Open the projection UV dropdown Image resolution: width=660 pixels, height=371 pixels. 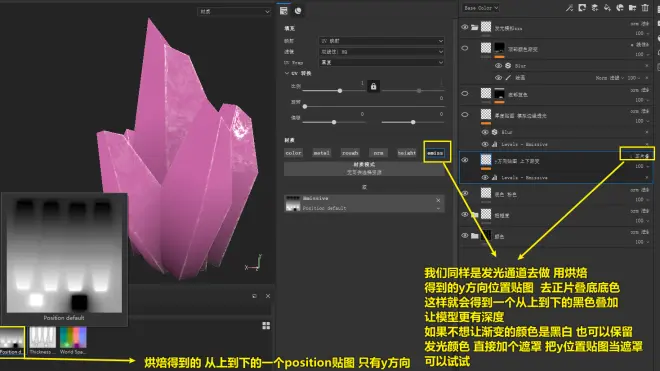click(x=381, y=41)
